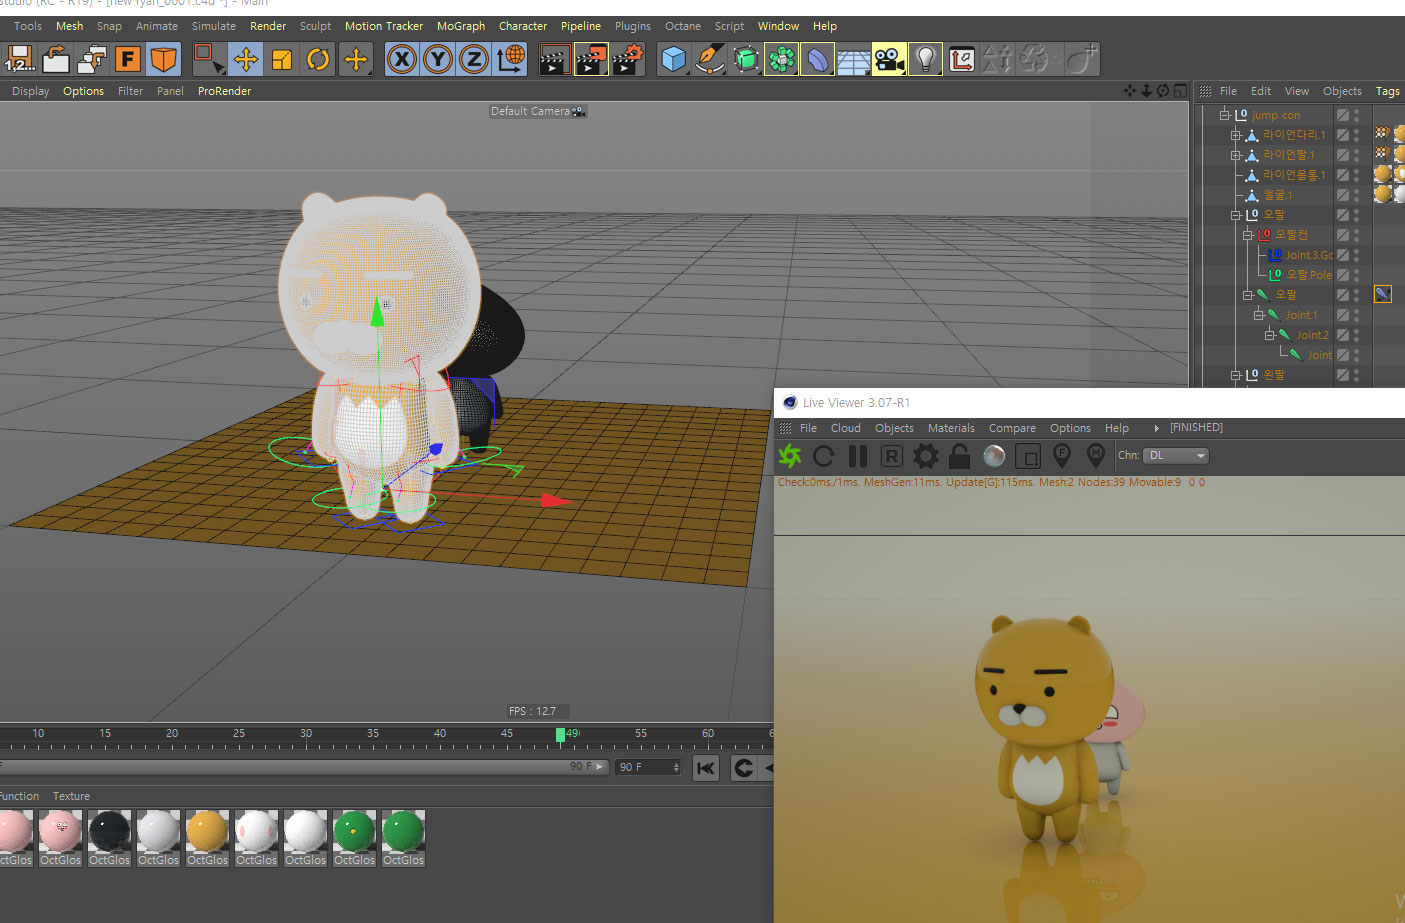
Task: Click the orange F toolbar icon
Action: pos(127,60)
